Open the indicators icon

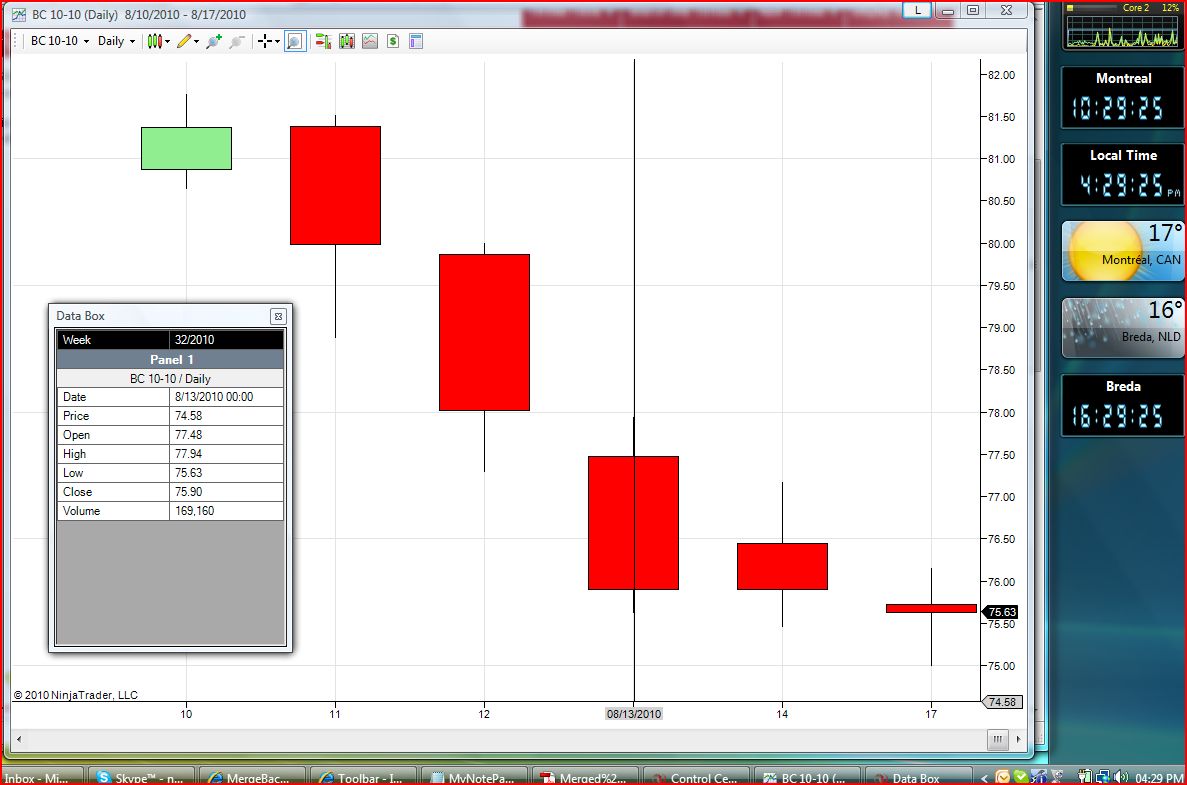point(369,41)
